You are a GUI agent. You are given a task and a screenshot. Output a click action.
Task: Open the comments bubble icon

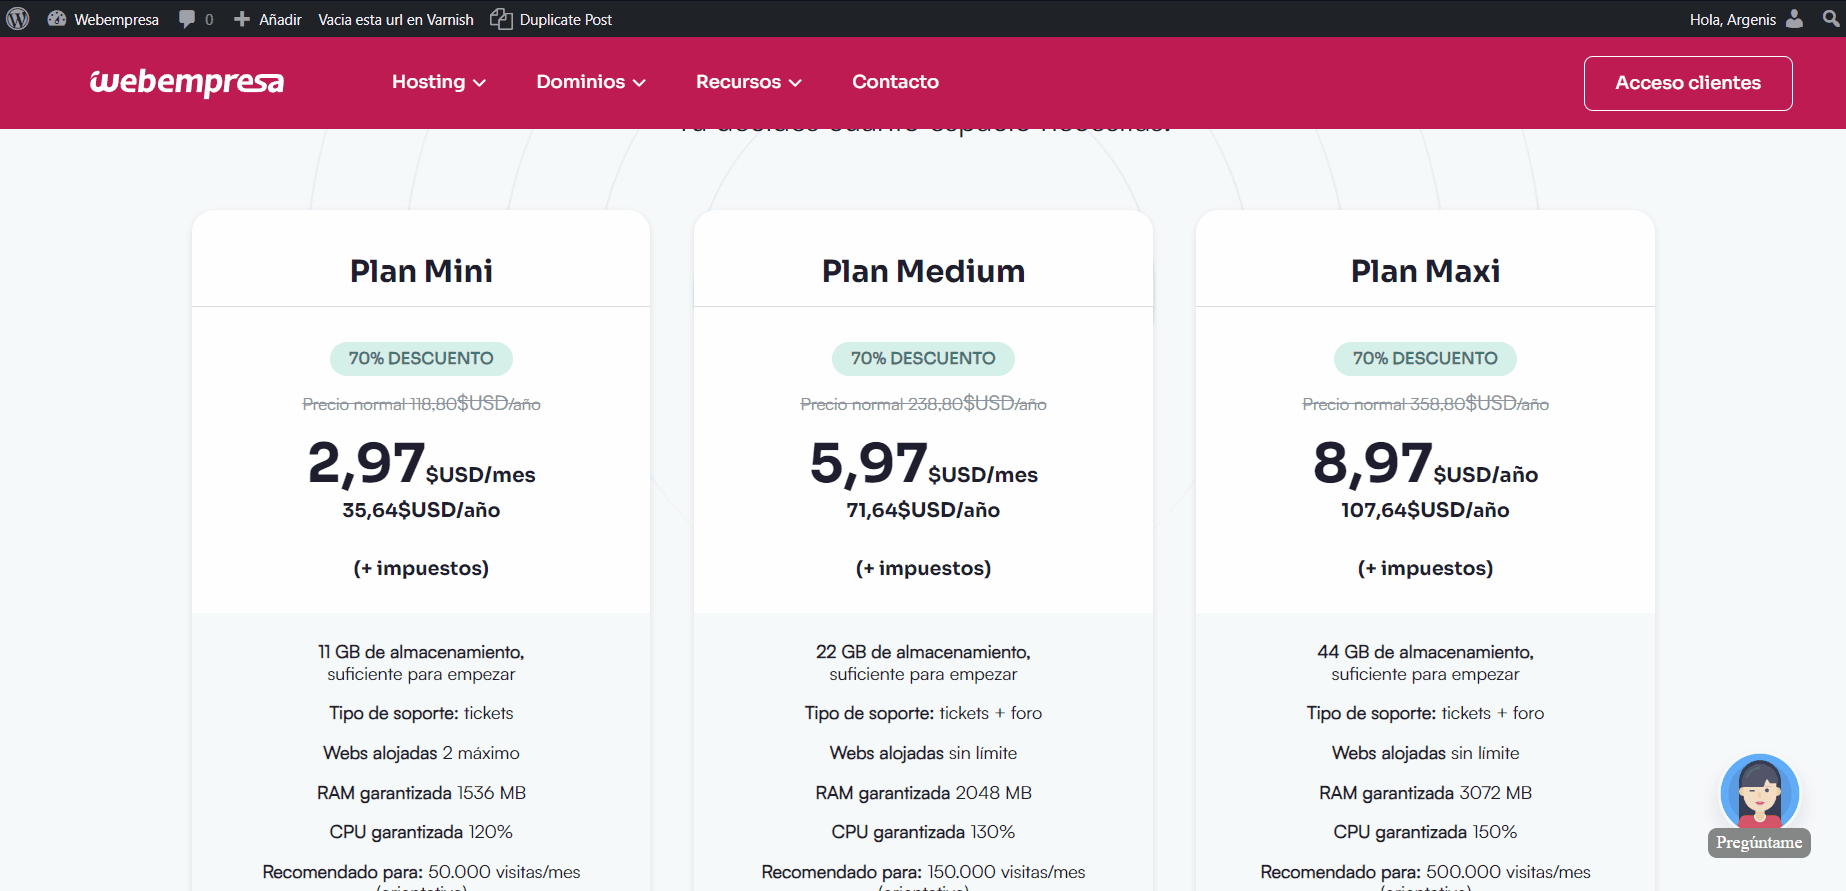tap(187, 19)
